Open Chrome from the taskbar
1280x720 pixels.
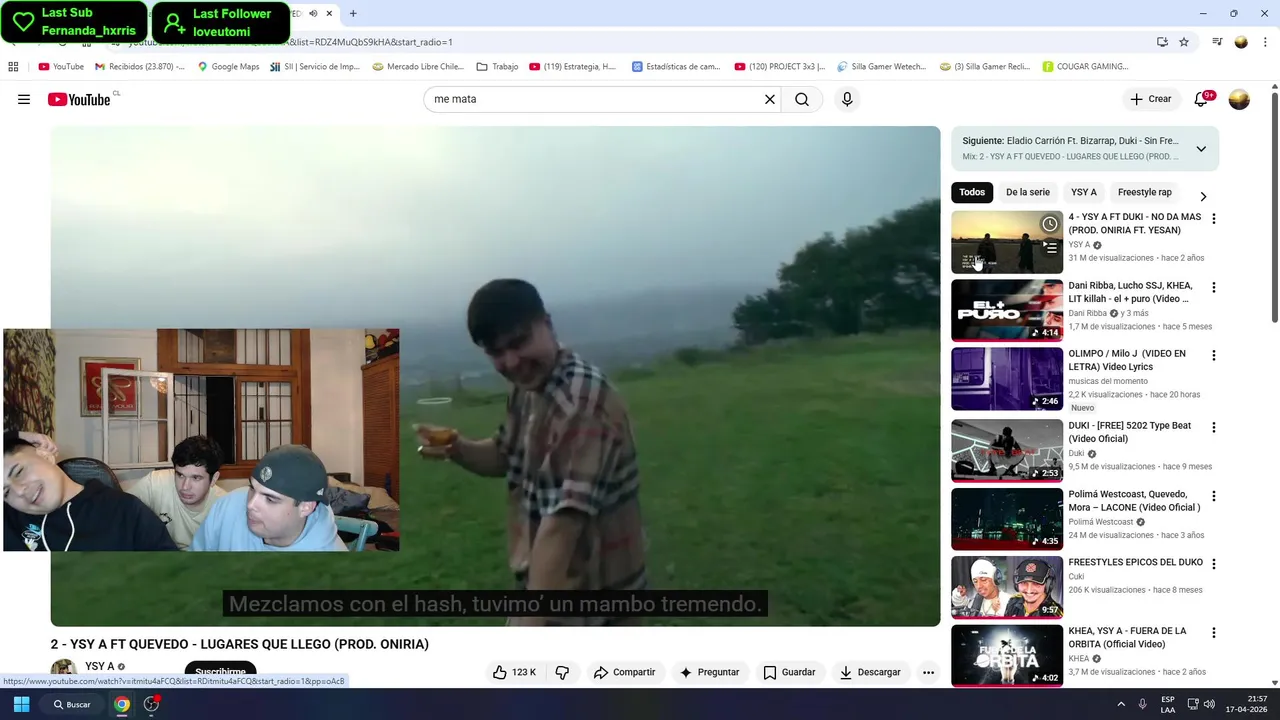[121, 704]
